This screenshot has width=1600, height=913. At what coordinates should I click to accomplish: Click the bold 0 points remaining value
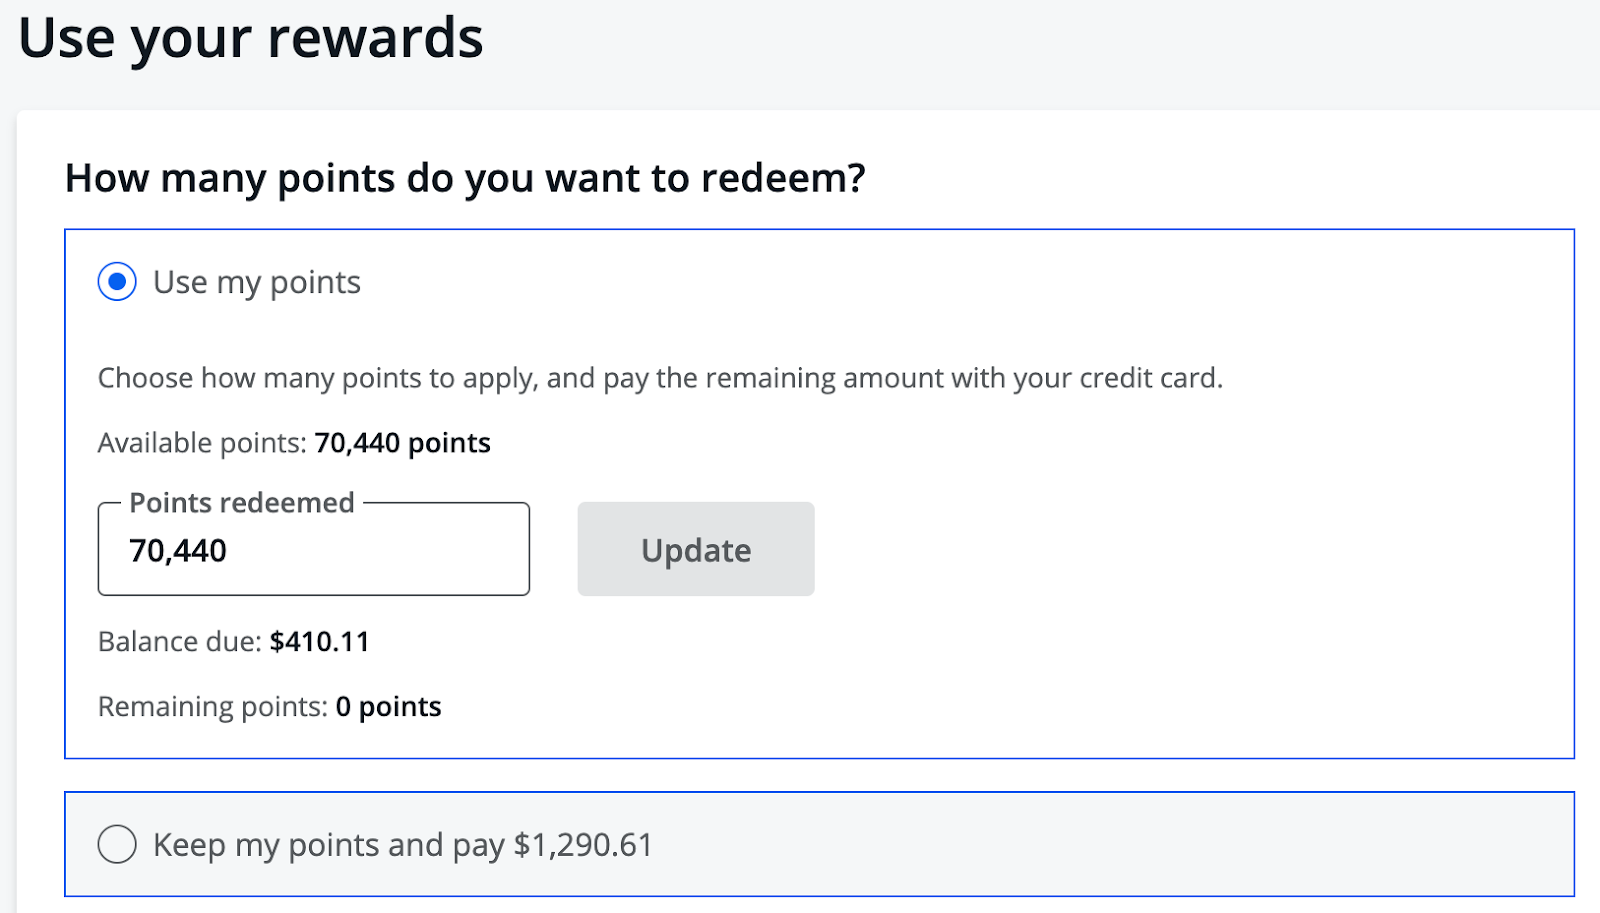pos(389,707)
